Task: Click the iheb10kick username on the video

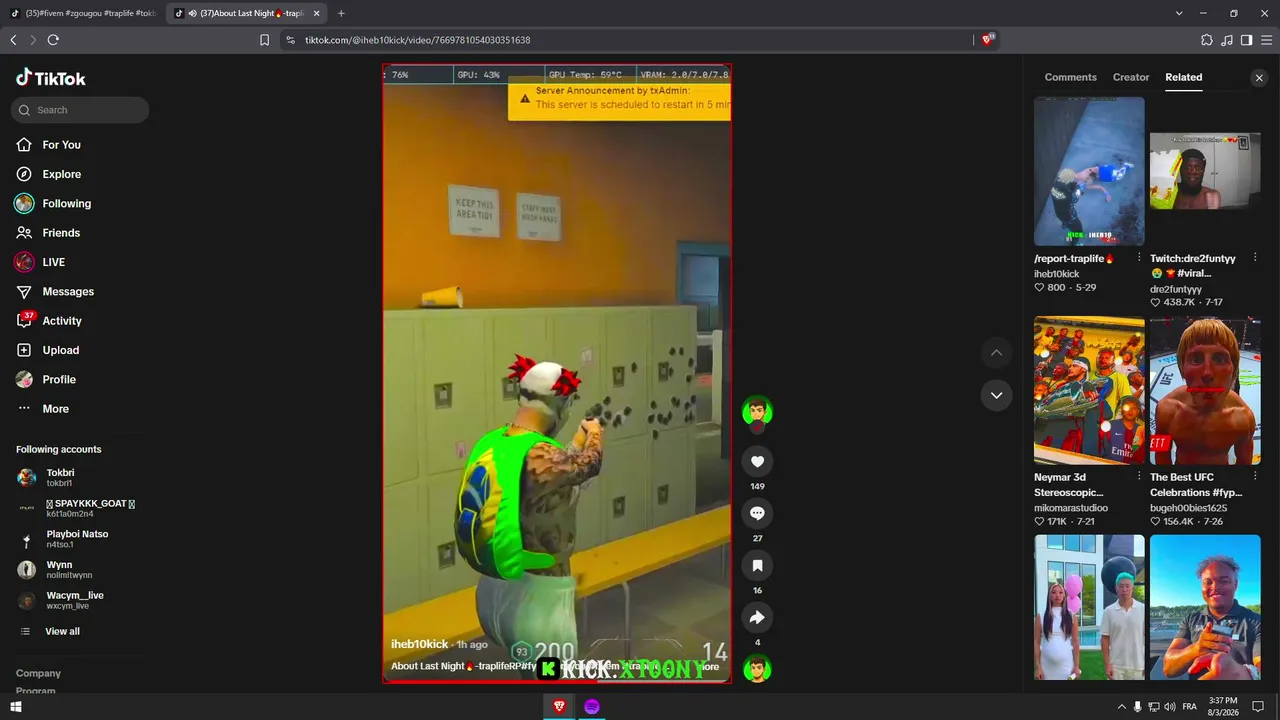Action: (419, 645)
